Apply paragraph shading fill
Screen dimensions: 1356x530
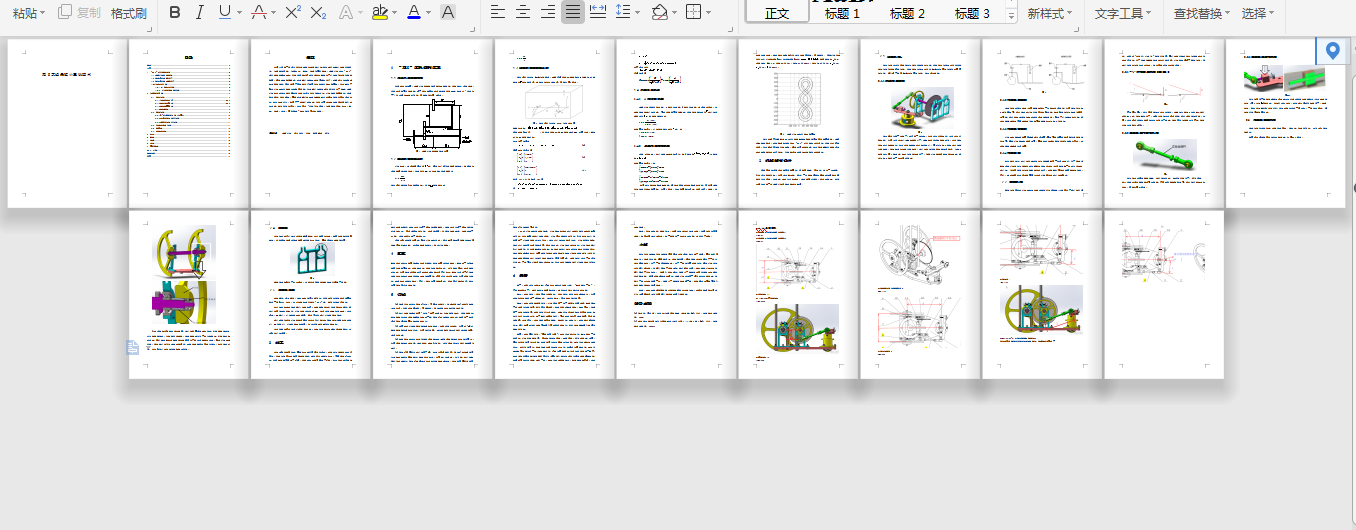tap(659, 13)
